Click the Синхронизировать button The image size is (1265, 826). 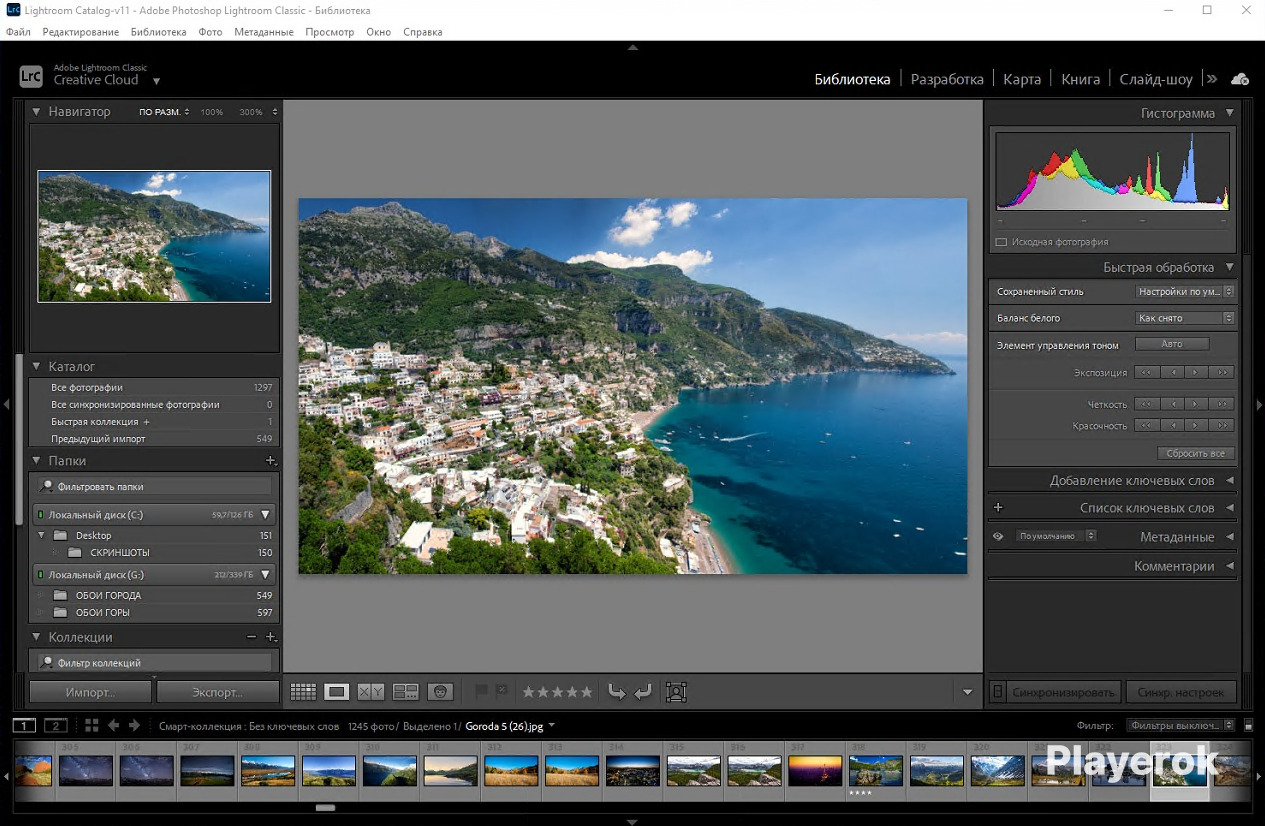point(1063,692)
